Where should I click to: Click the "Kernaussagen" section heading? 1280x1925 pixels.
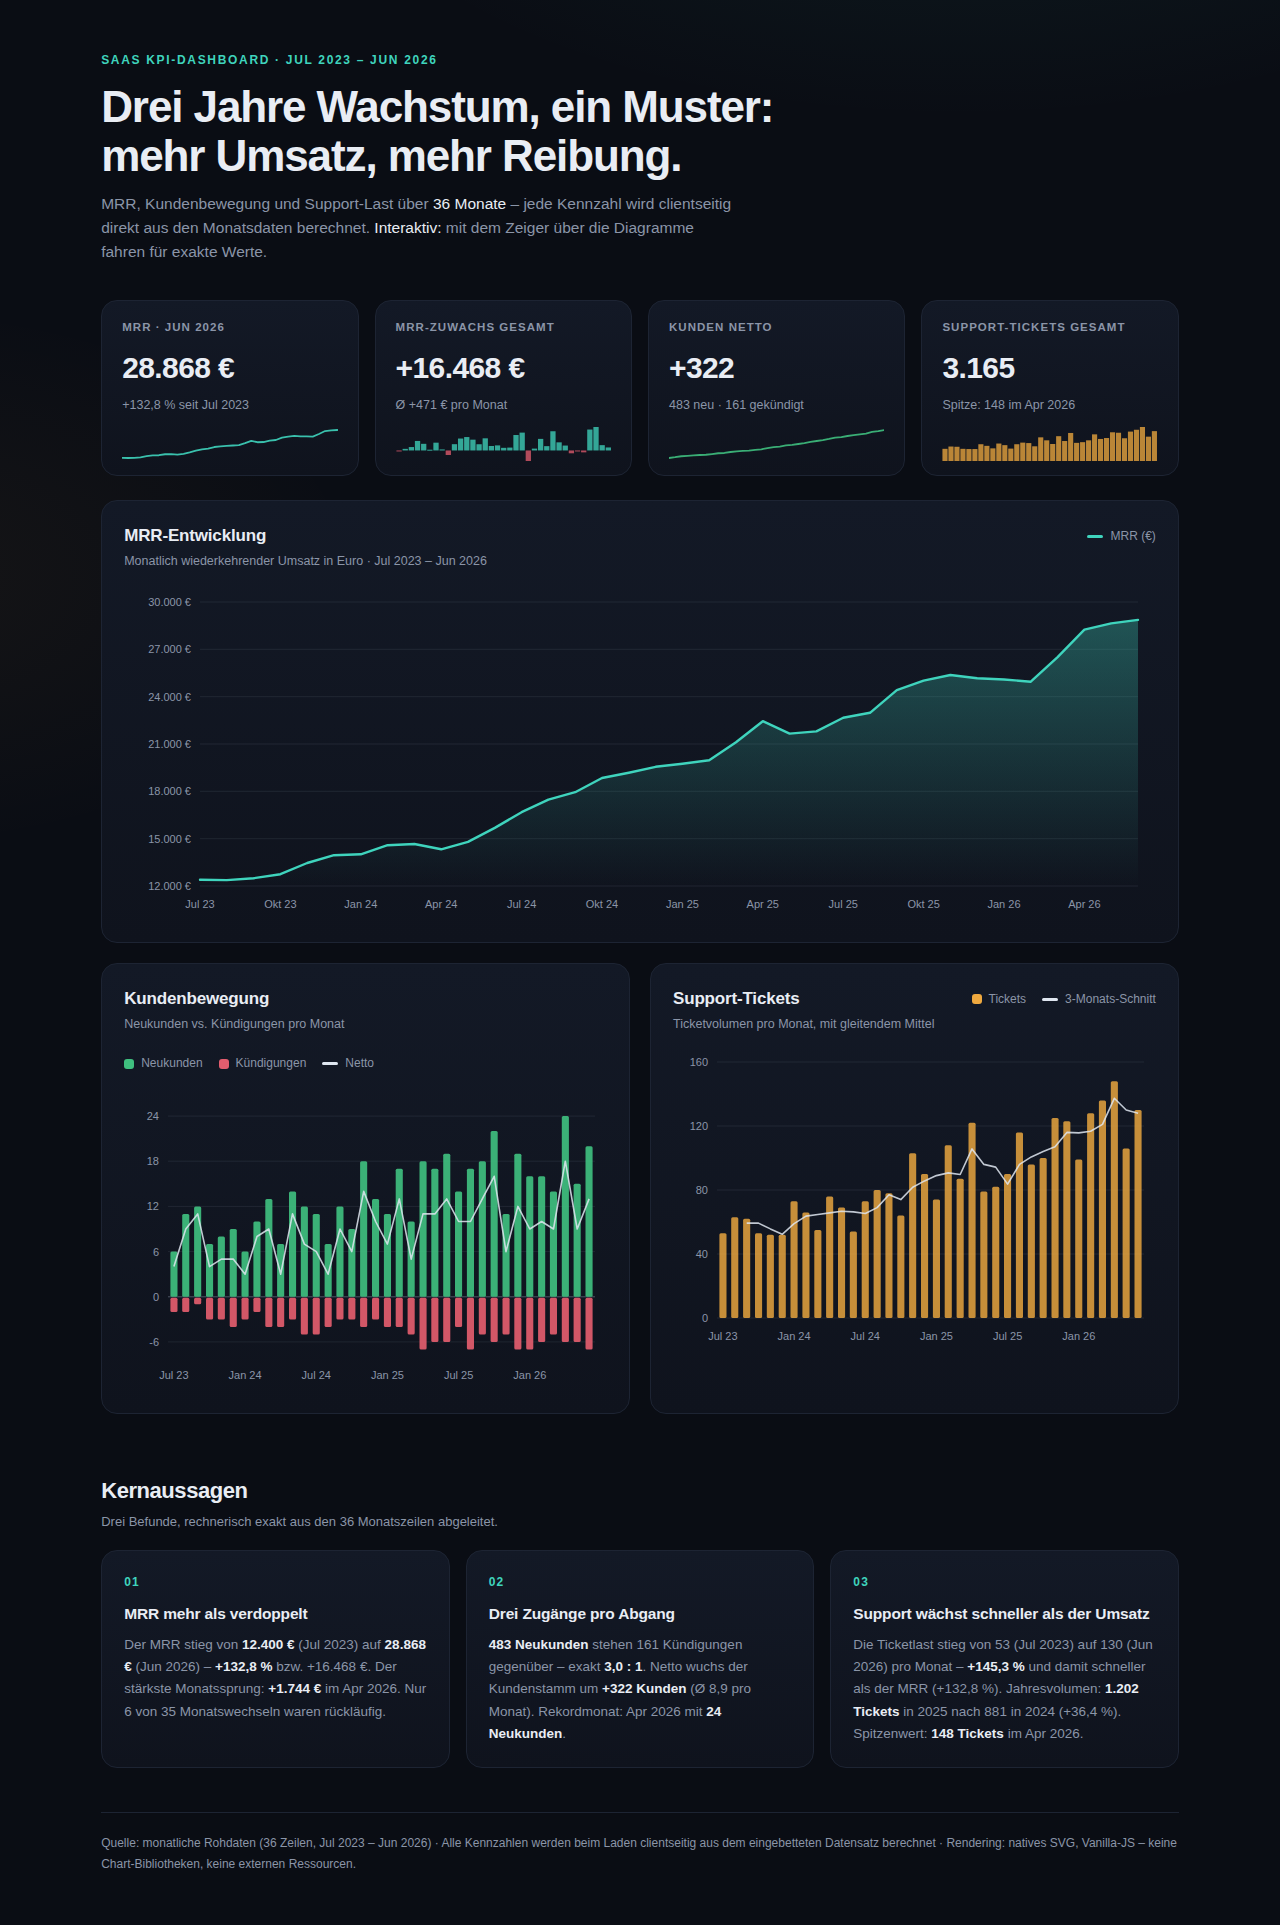174,1491
